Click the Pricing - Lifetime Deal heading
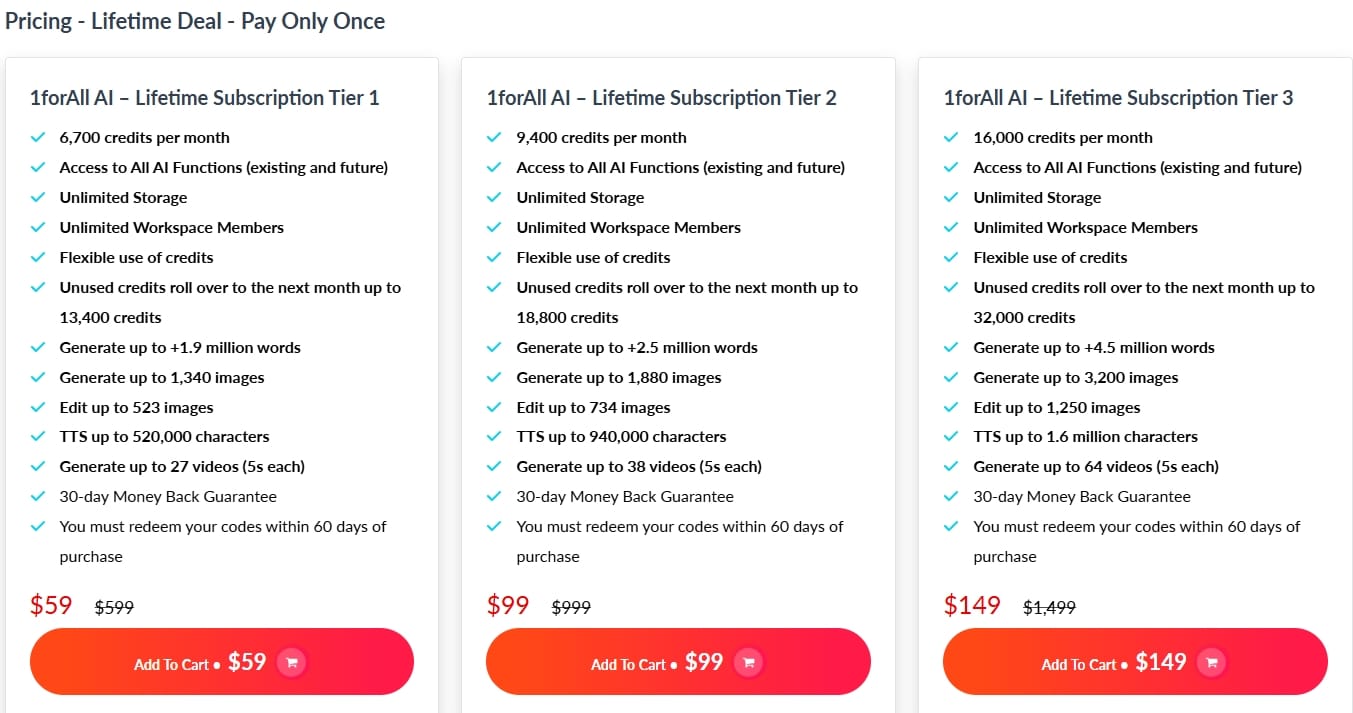Image resolution: width=1353 pixels, height=713 pixels. coord(195,21)
